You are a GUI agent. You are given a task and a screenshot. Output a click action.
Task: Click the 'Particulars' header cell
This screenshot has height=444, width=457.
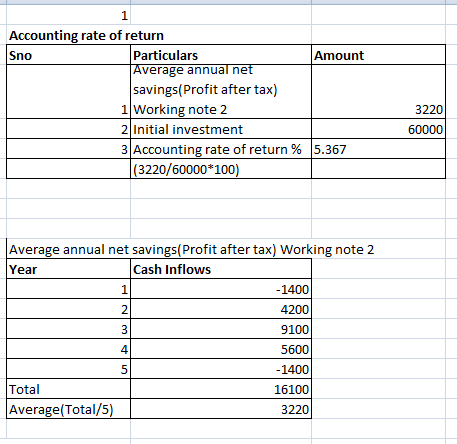click(221, 55)
